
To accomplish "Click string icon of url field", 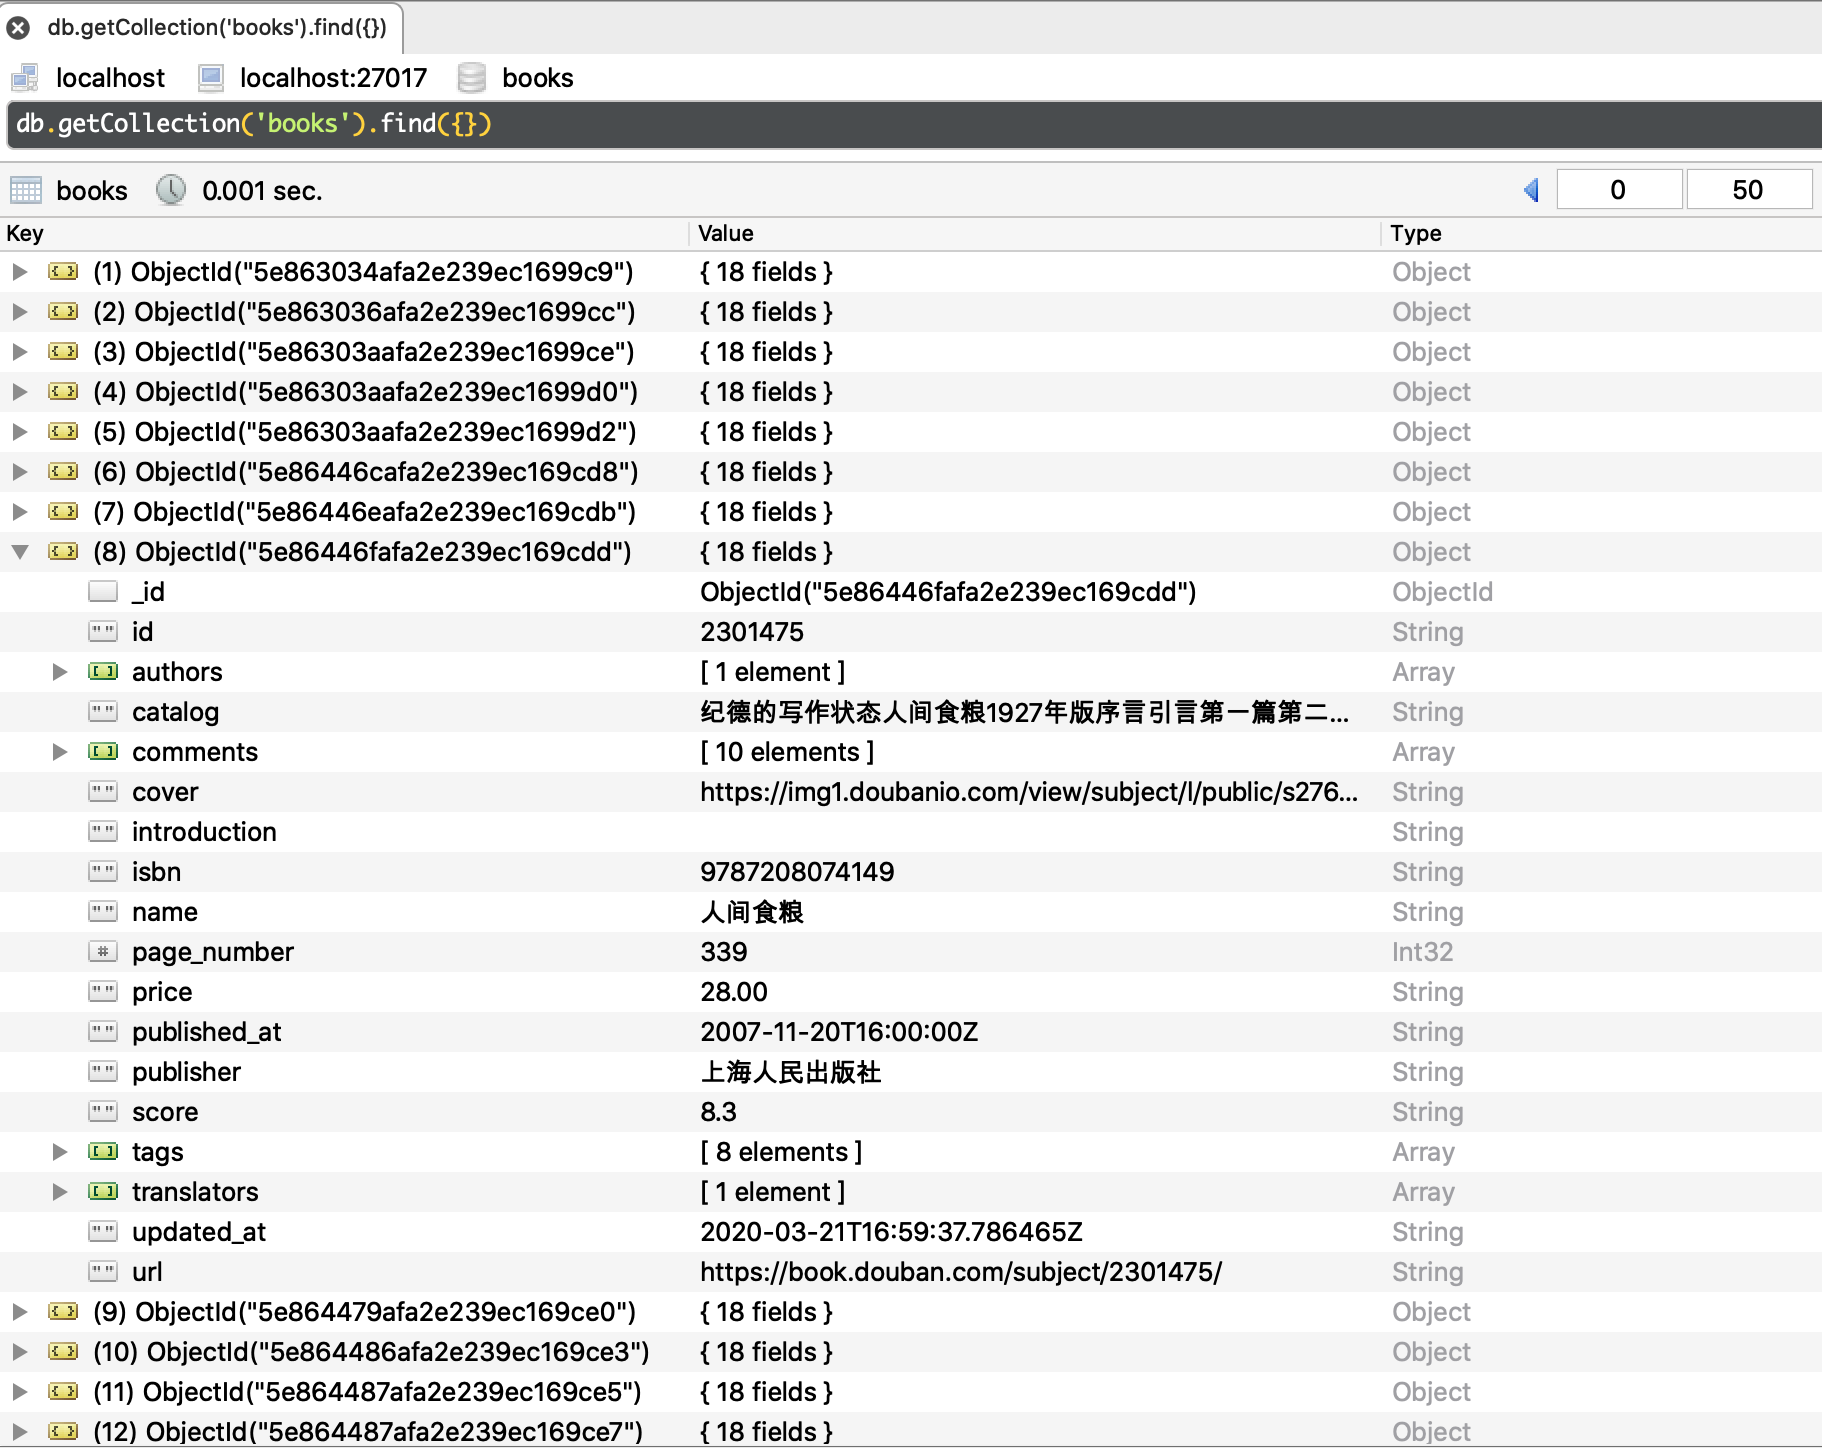I will (103, 1272).
